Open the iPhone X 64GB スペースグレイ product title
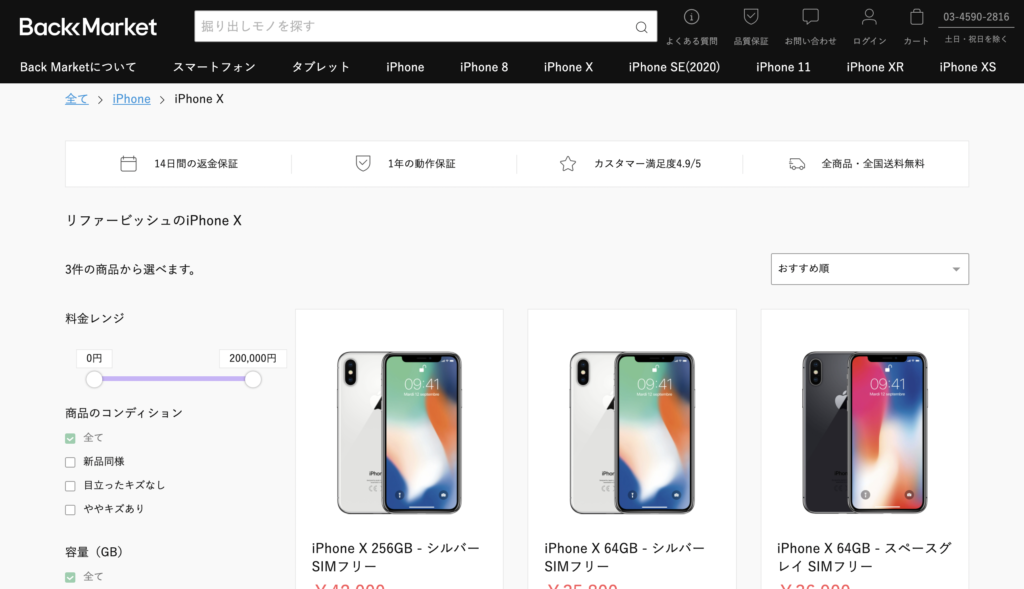The image size is (1024, 589). point(864,557)
